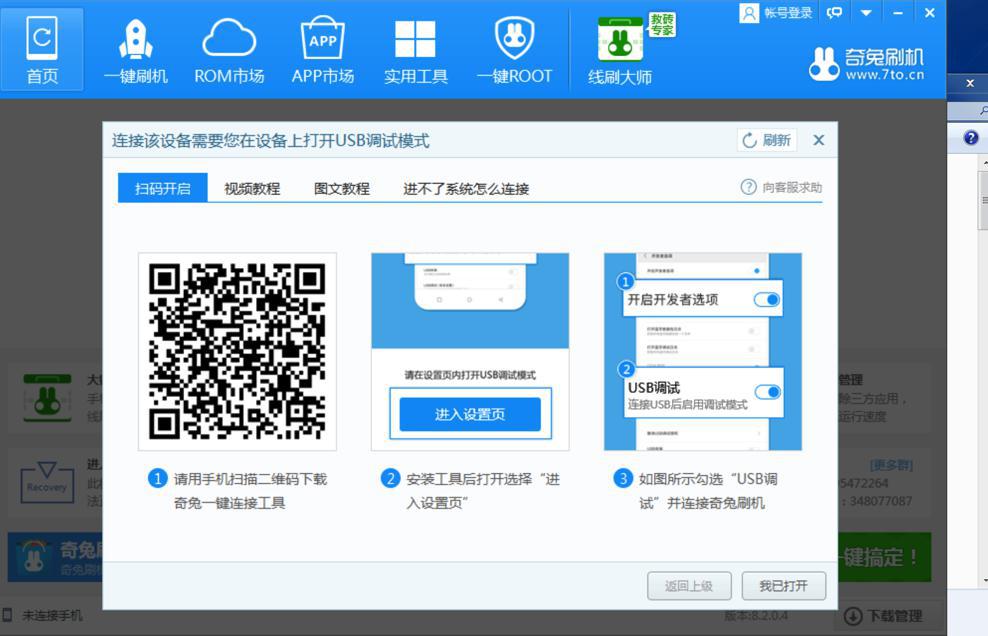Click the Recovery icon in background
This screenshot has height=636, width=988.
[x=46, y=482]
